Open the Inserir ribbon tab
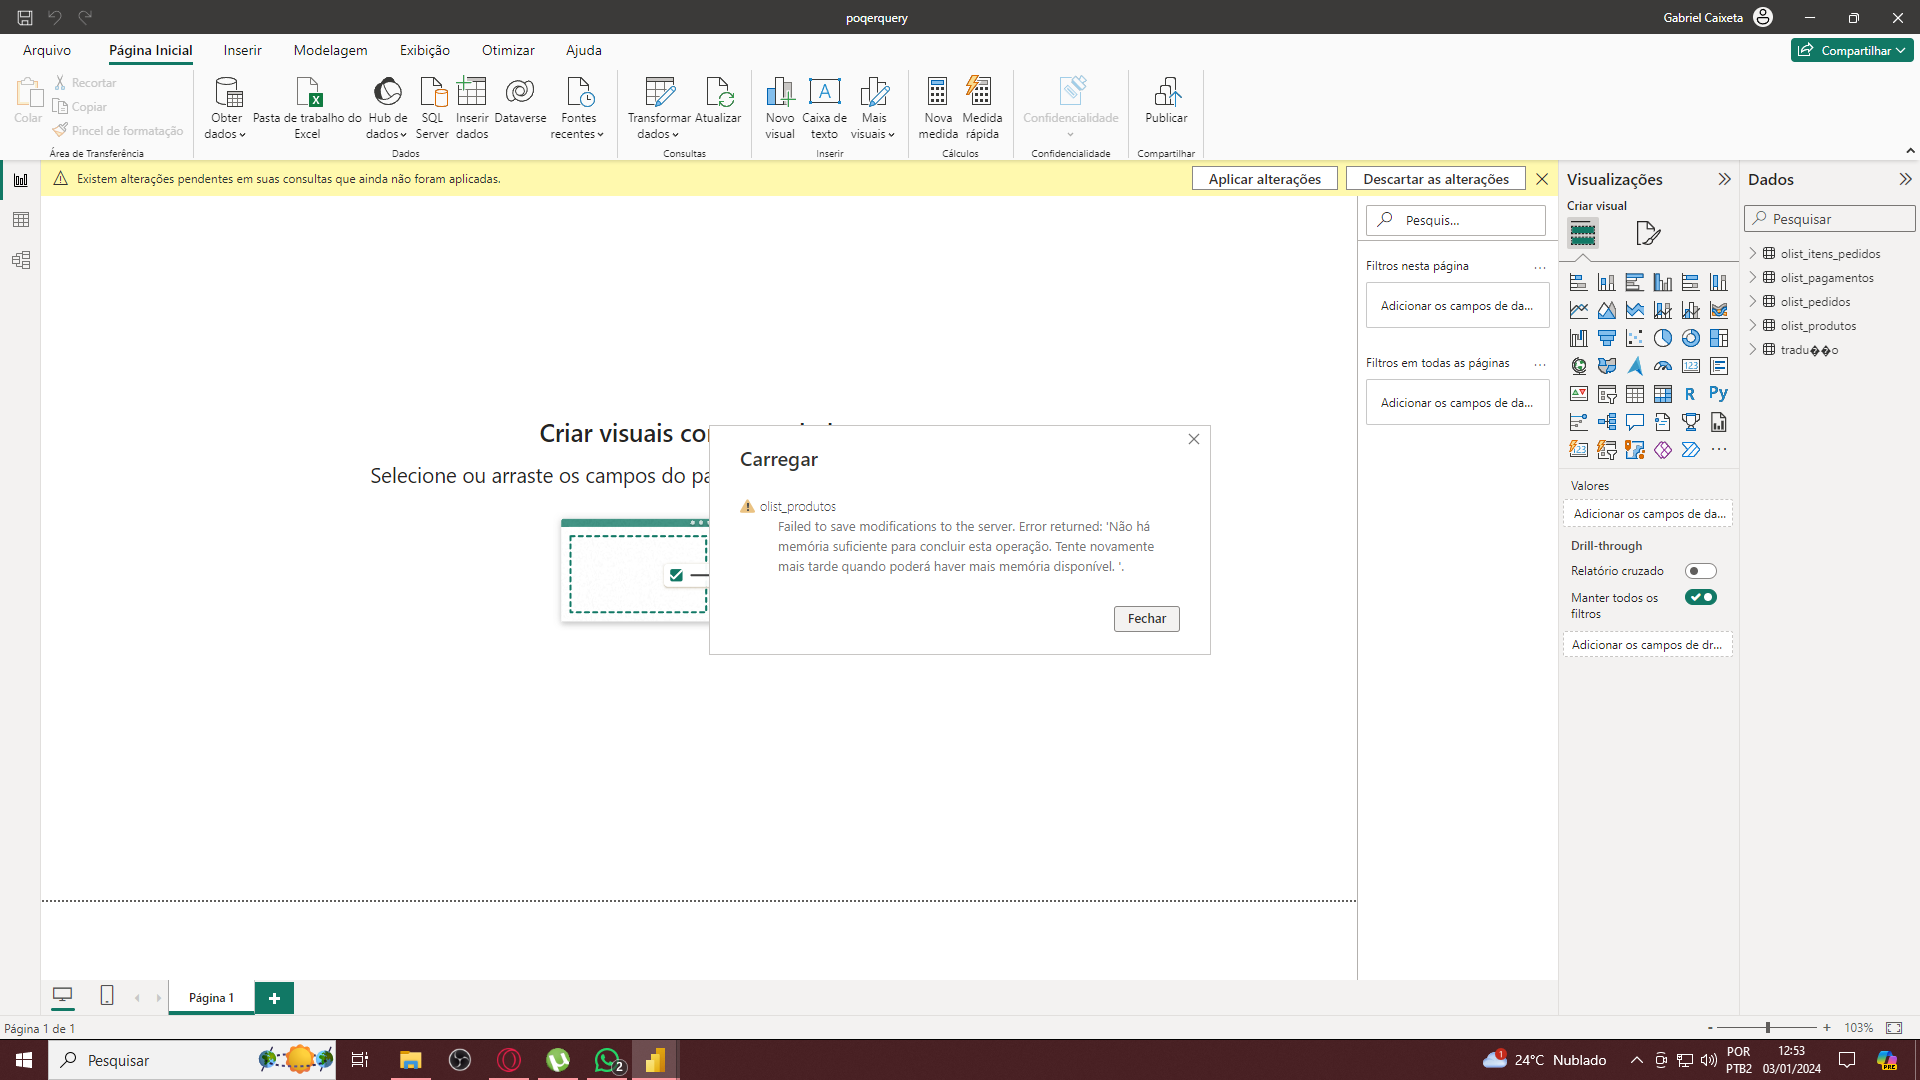 coord(242,50)
